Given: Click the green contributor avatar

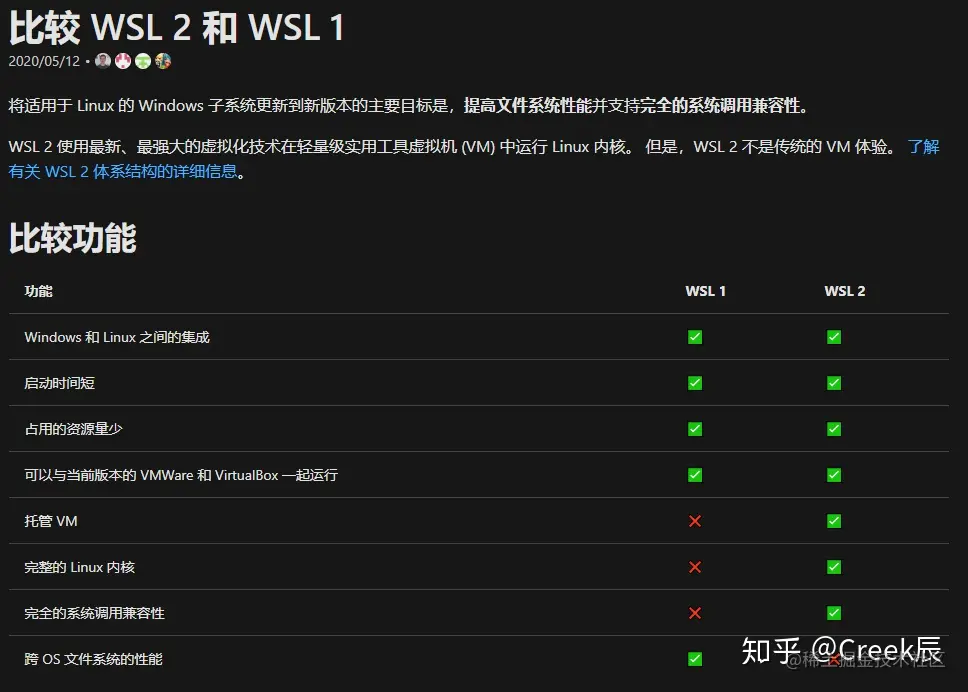Looking at the screenshot, I should point(143,61).
